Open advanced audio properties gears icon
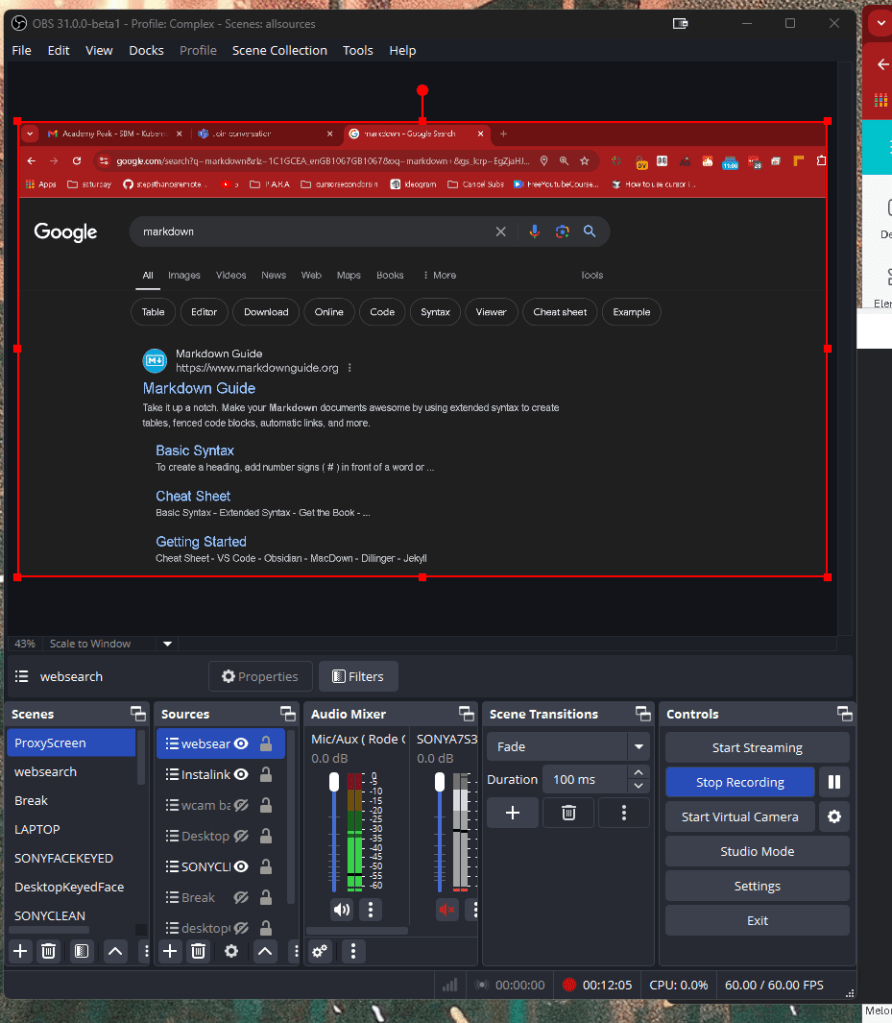This screenshot has height=1023, width=892. click(320, 951)
